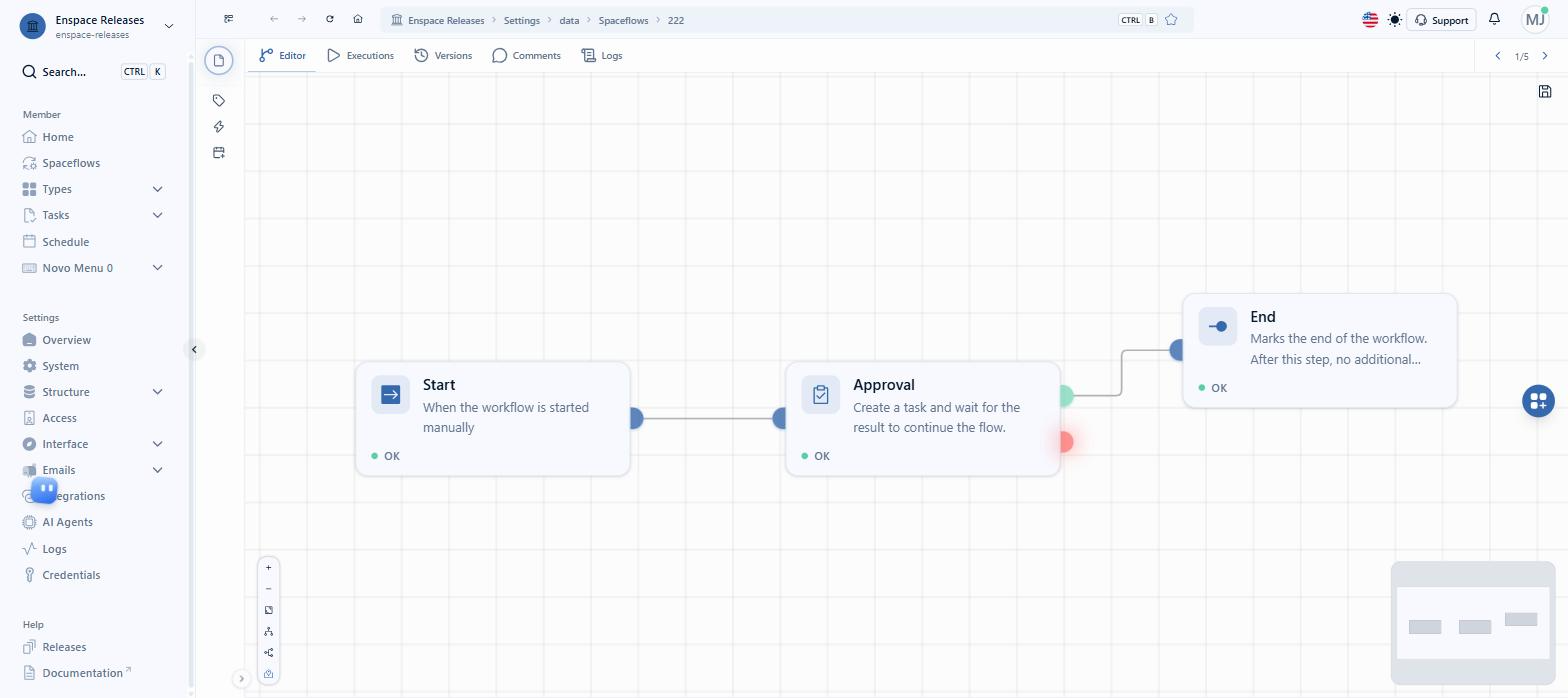Open the document icon in the left toolbar
The width and height of the screenshot is (1568, 698).
click(219, 61)
